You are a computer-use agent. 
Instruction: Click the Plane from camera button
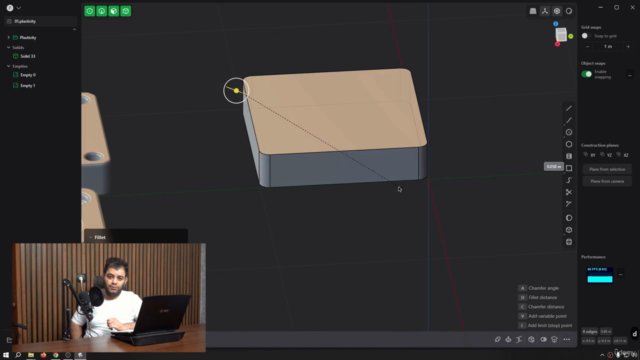coord(607,181)
